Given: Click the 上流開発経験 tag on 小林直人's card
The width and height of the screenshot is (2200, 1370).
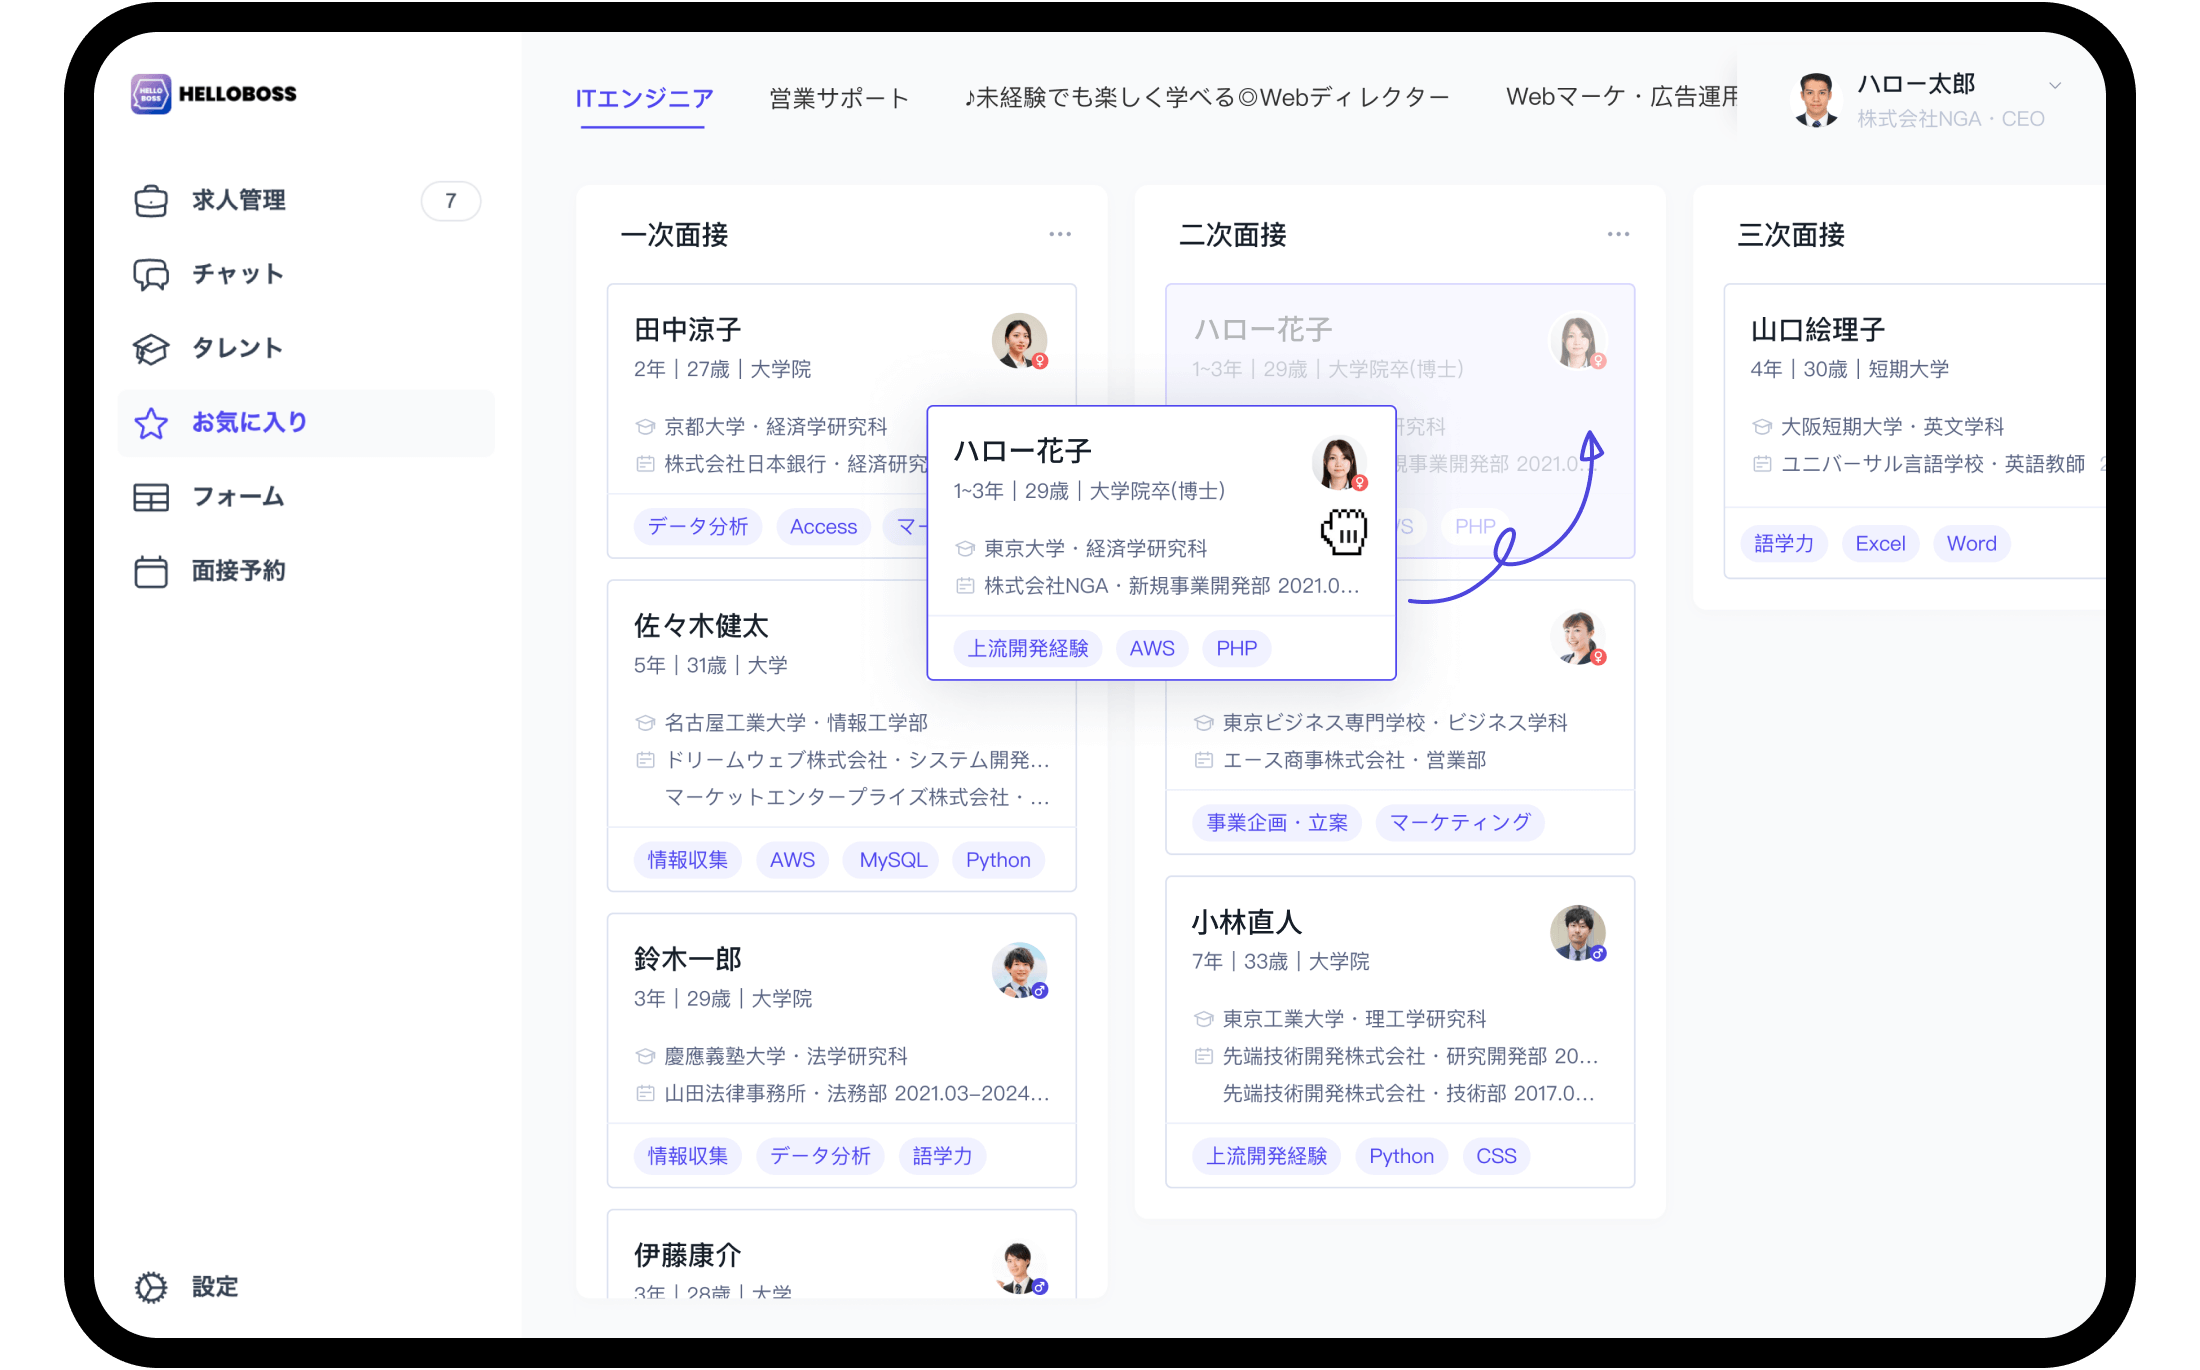Looking at the screenshot, I should point(1266,1156).
